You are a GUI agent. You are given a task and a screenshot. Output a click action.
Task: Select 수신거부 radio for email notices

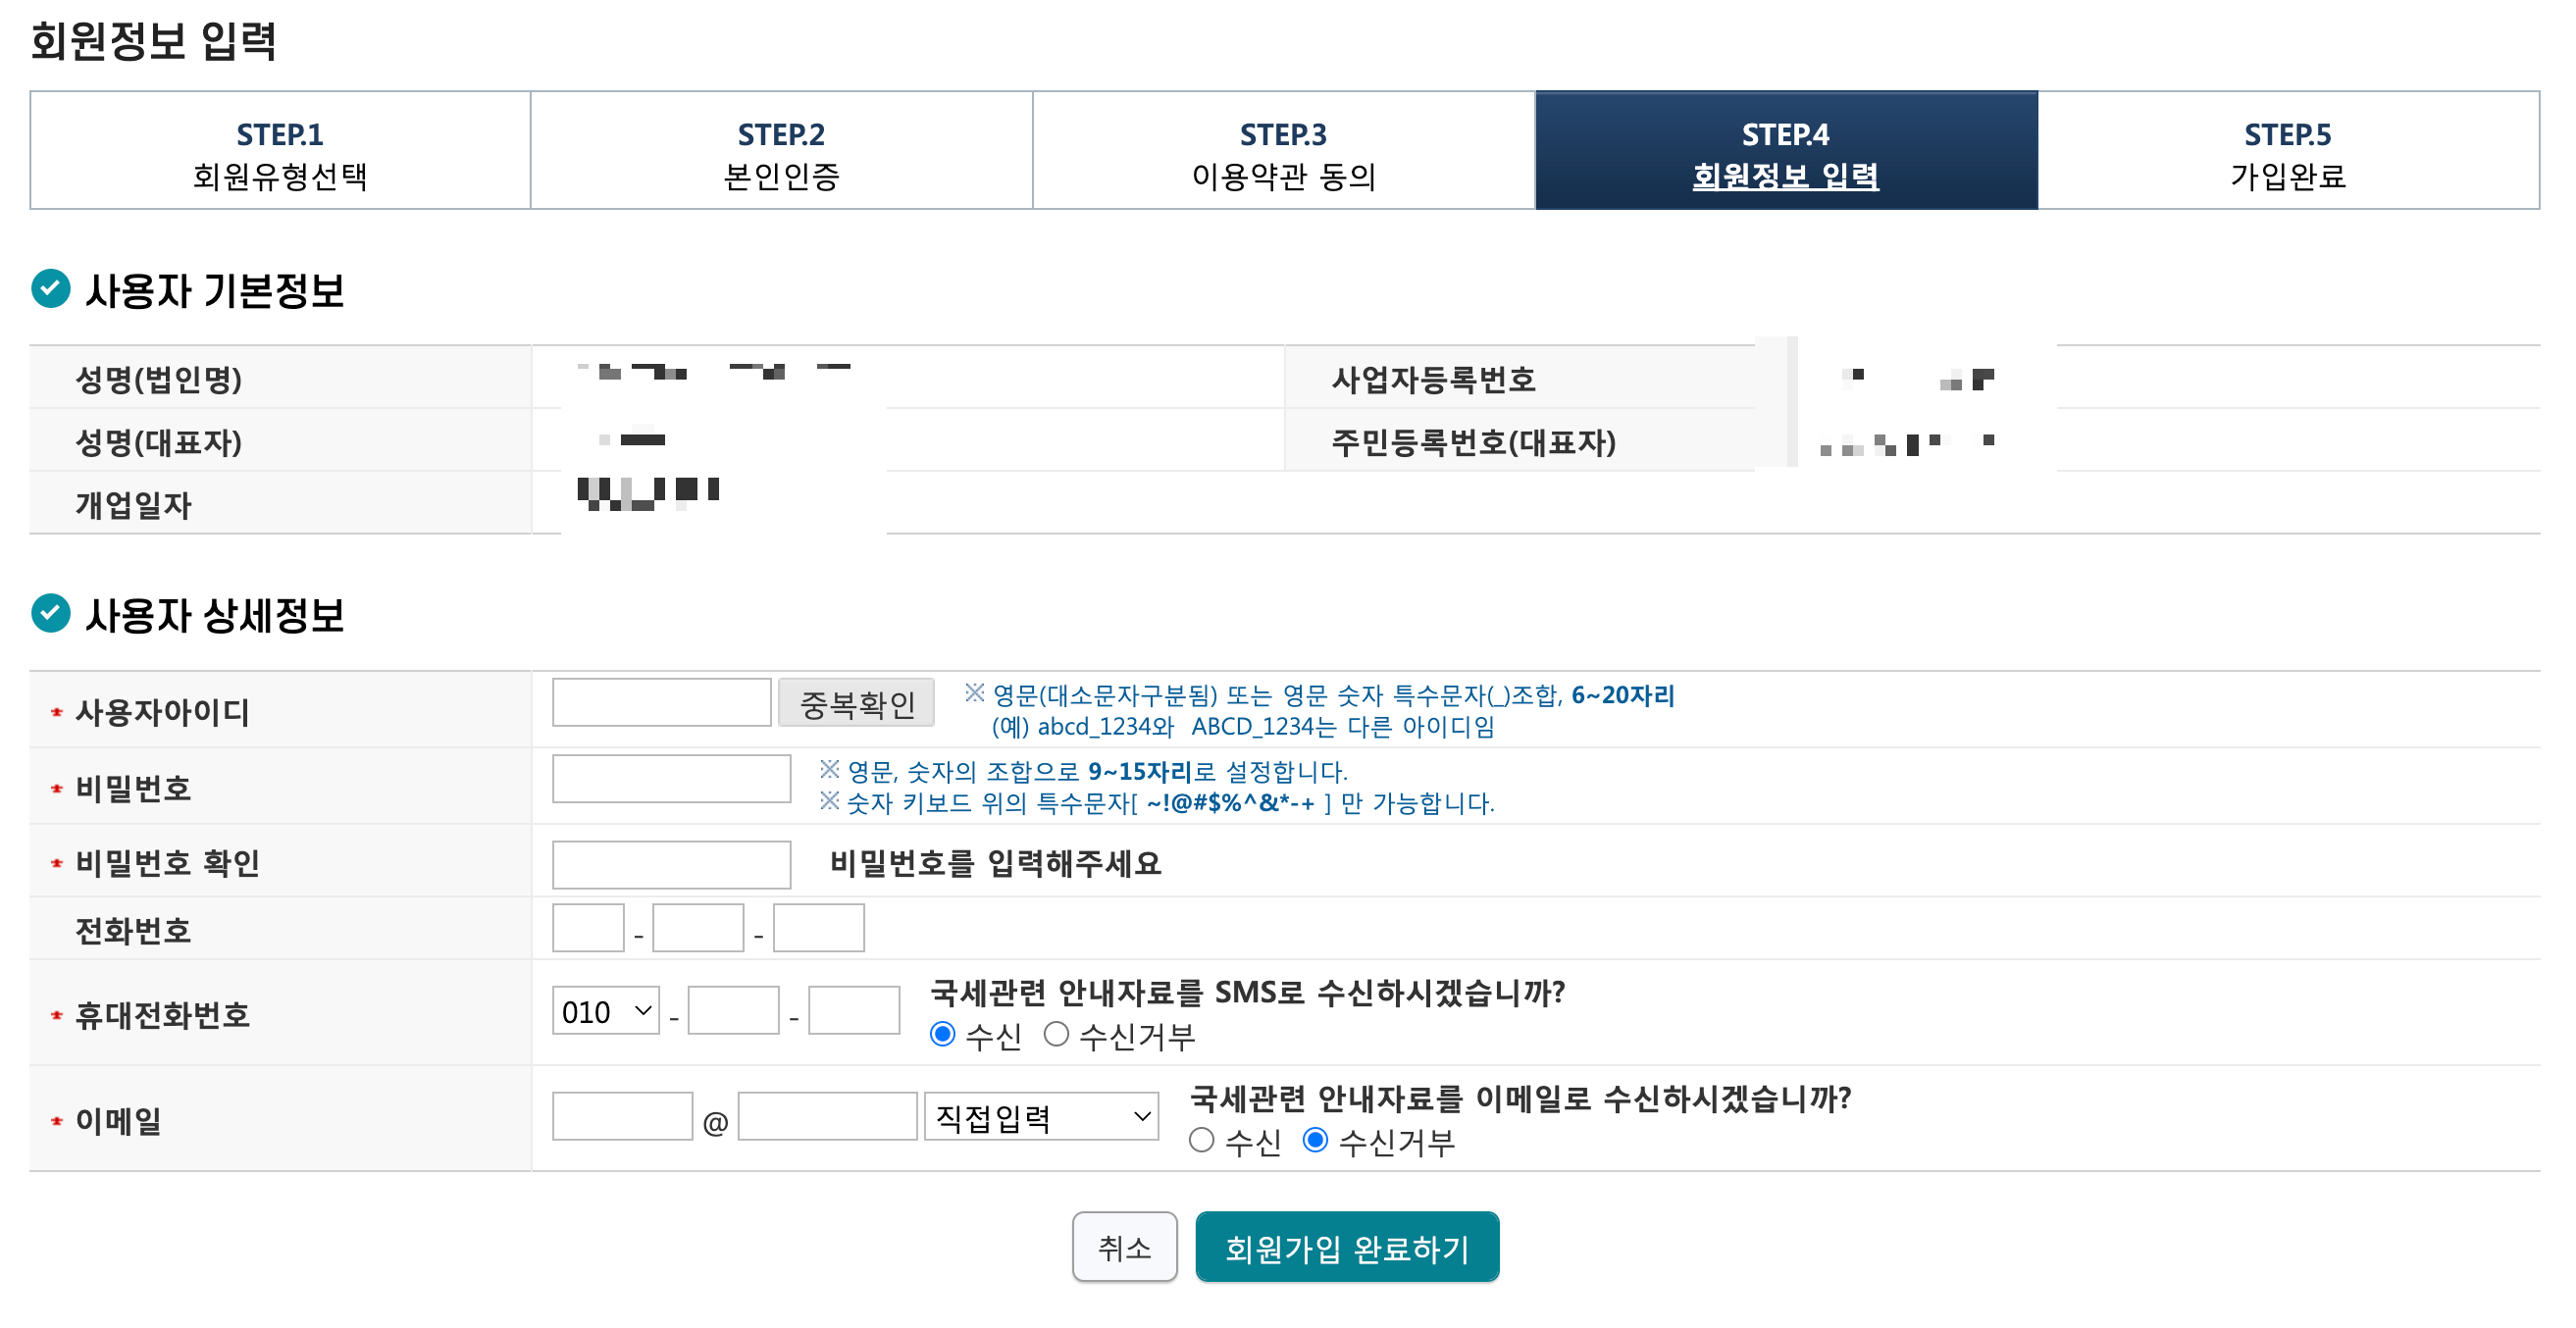tap(1315, 1140)
